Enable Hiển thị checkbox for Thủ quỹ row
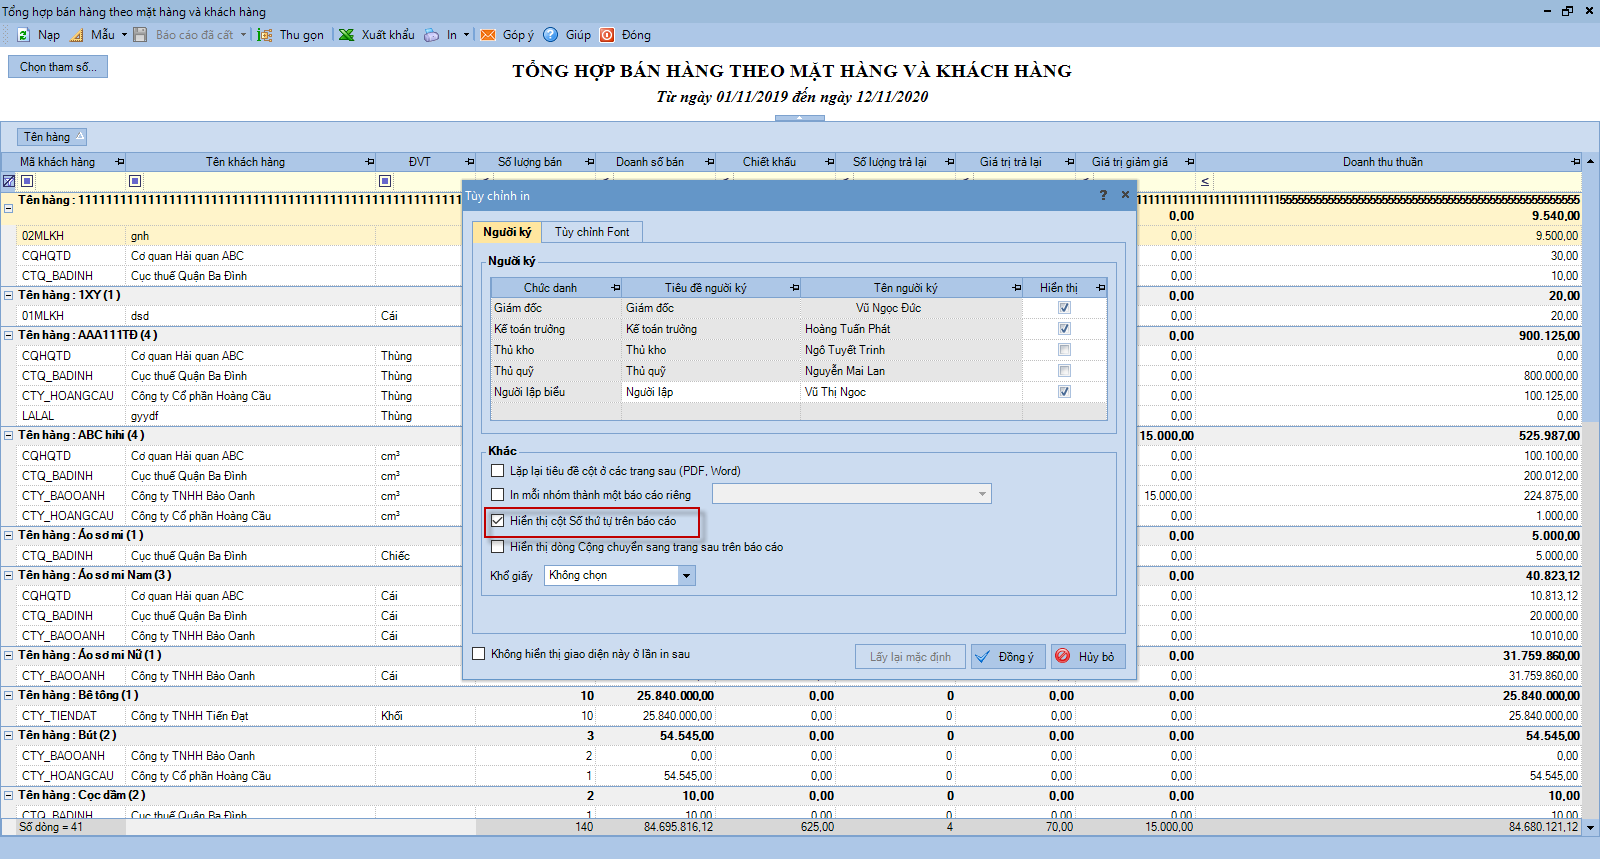The width and height of the screenshot is (1600, 859). 1064,371
